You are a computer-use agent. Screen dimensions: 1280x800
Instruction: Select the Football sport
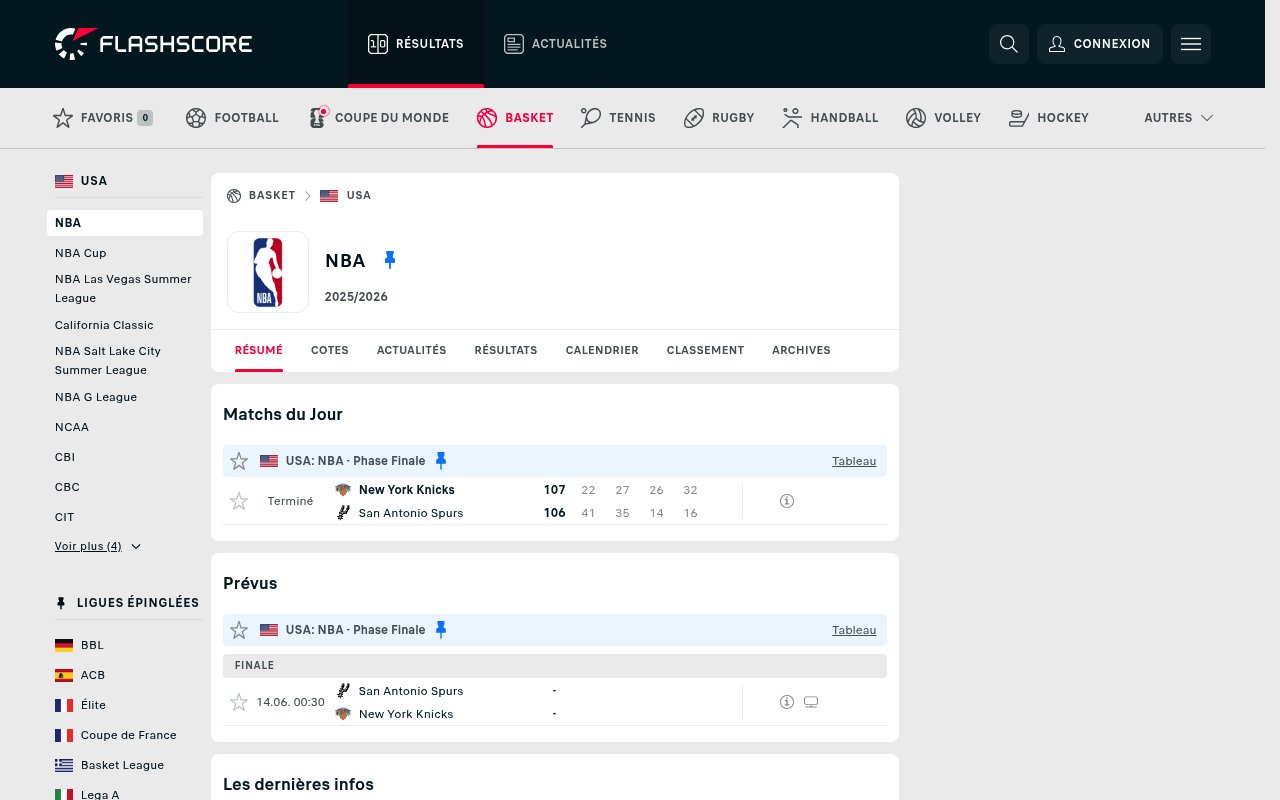pyautogui.click(x=232, y=118)
